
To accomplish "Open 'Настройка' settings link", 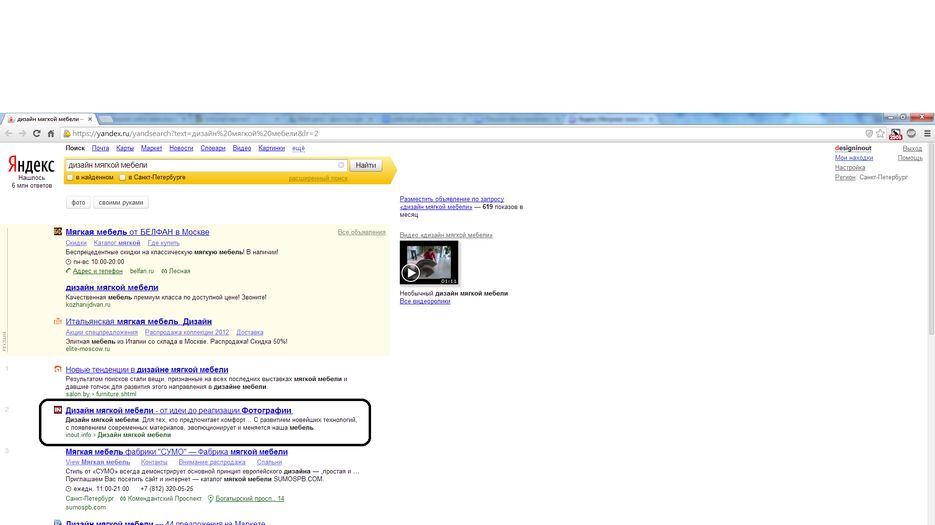I will coord(850,168).
